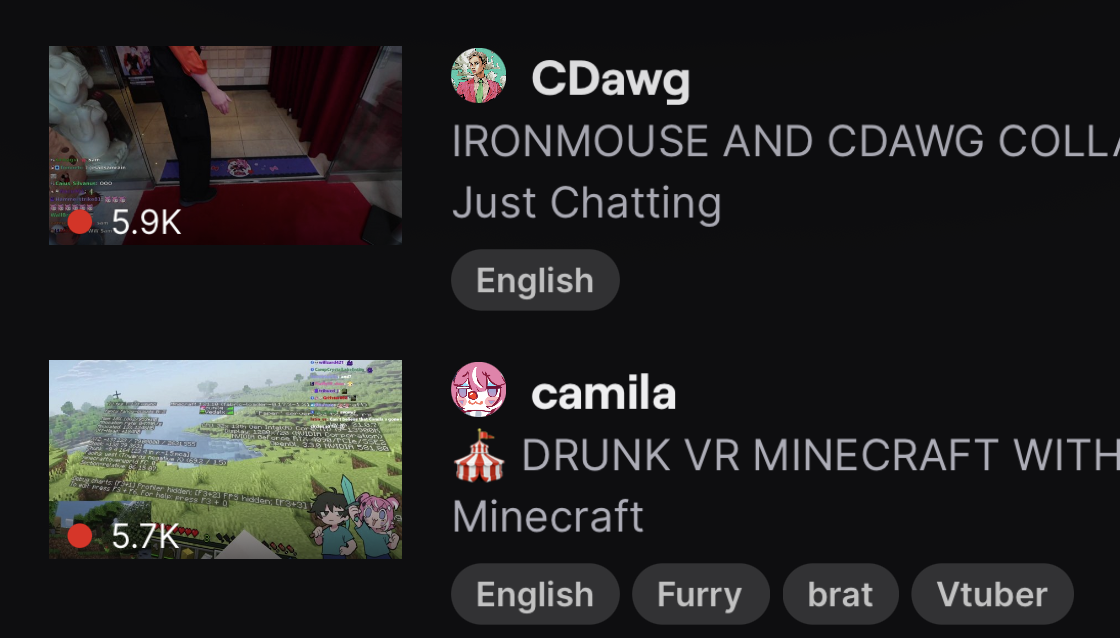Screen dimensions: 1120x638
Task: Click the red live dot on CDawg's thumbnail
Action: 80,221
